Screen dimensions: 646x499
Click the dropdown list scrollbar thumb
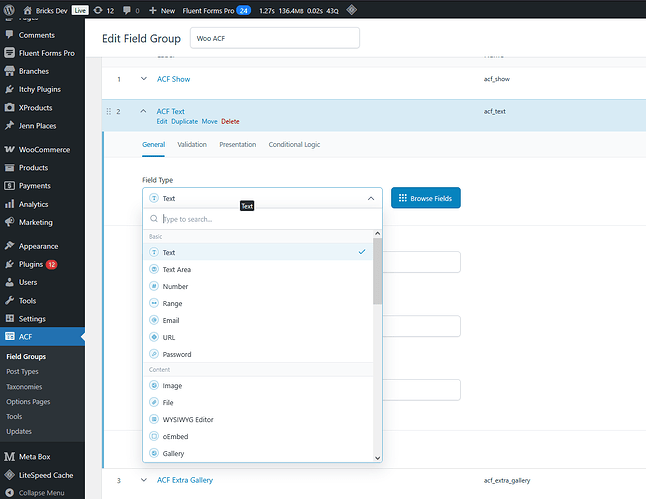click(377, 271)
